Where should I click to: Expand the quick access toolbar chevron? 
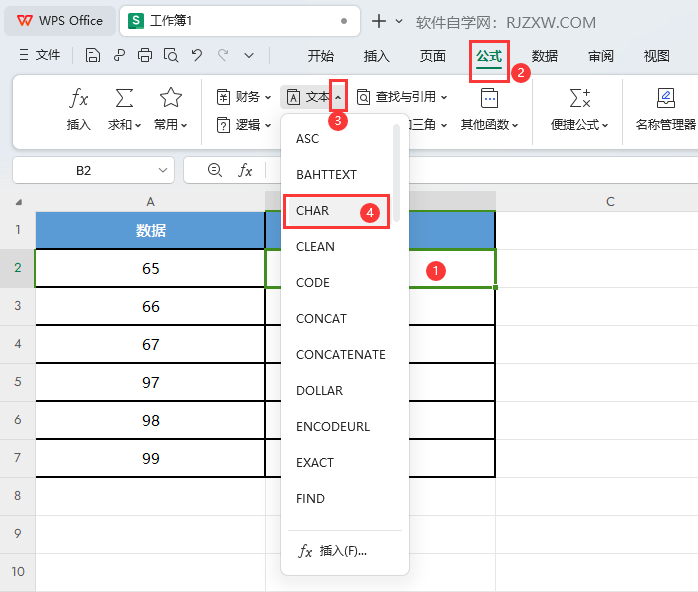click(249, 56)
